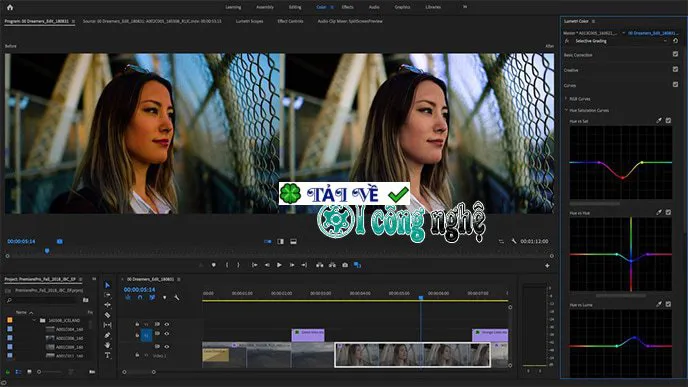Screen dimensions: 688x387
Task: Pick Hue vs Luma eyedropper
Action: (x=659, y=304)
